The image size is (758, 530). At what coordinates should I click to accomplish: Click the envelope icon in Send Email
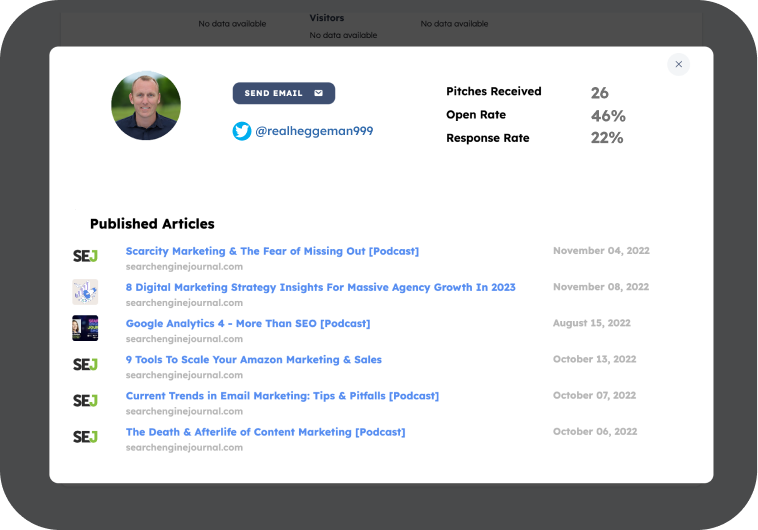pos(319,93)
